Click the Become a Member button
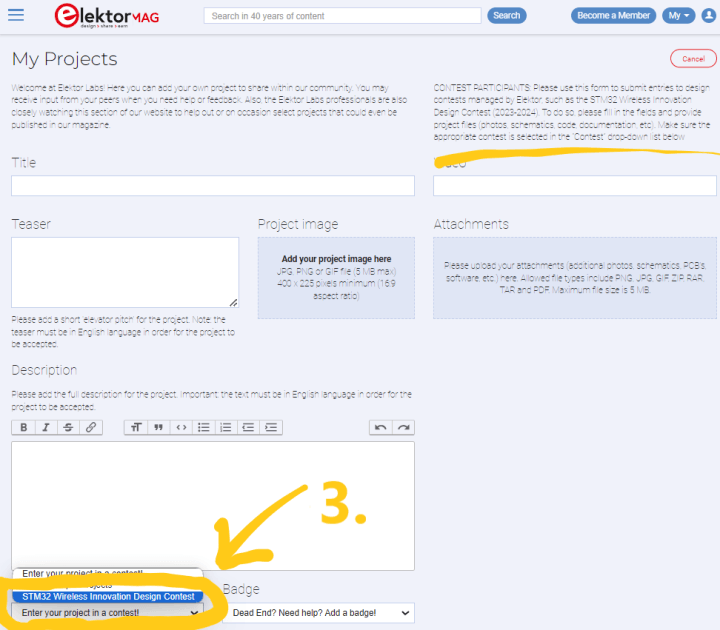This screenshot has width=720, height=630. click(x=613, y=15)
